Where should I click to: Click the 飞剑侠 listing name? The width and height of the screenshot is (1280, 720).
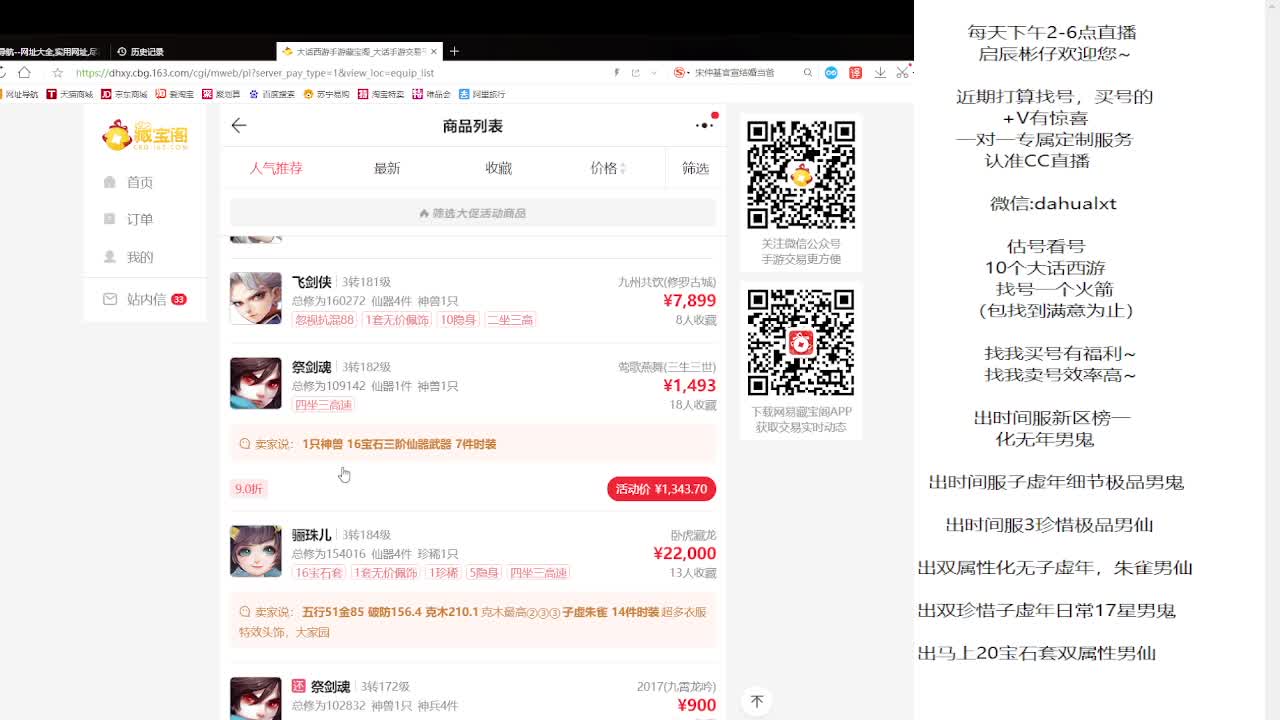(311, 283)
